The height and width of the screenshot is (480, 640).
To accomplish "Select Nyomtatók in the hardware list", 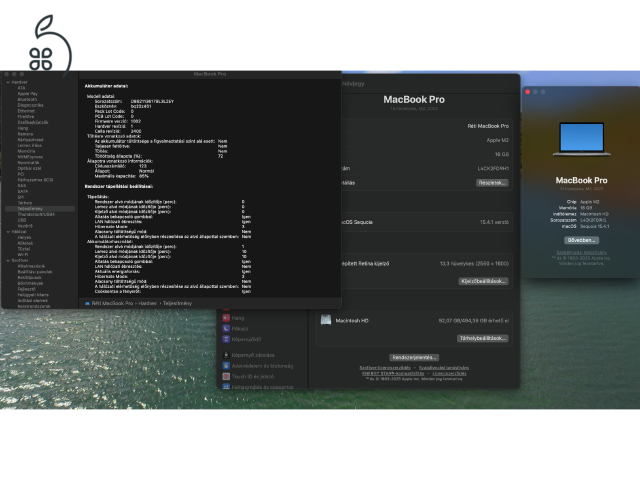I will click(28, 162).
